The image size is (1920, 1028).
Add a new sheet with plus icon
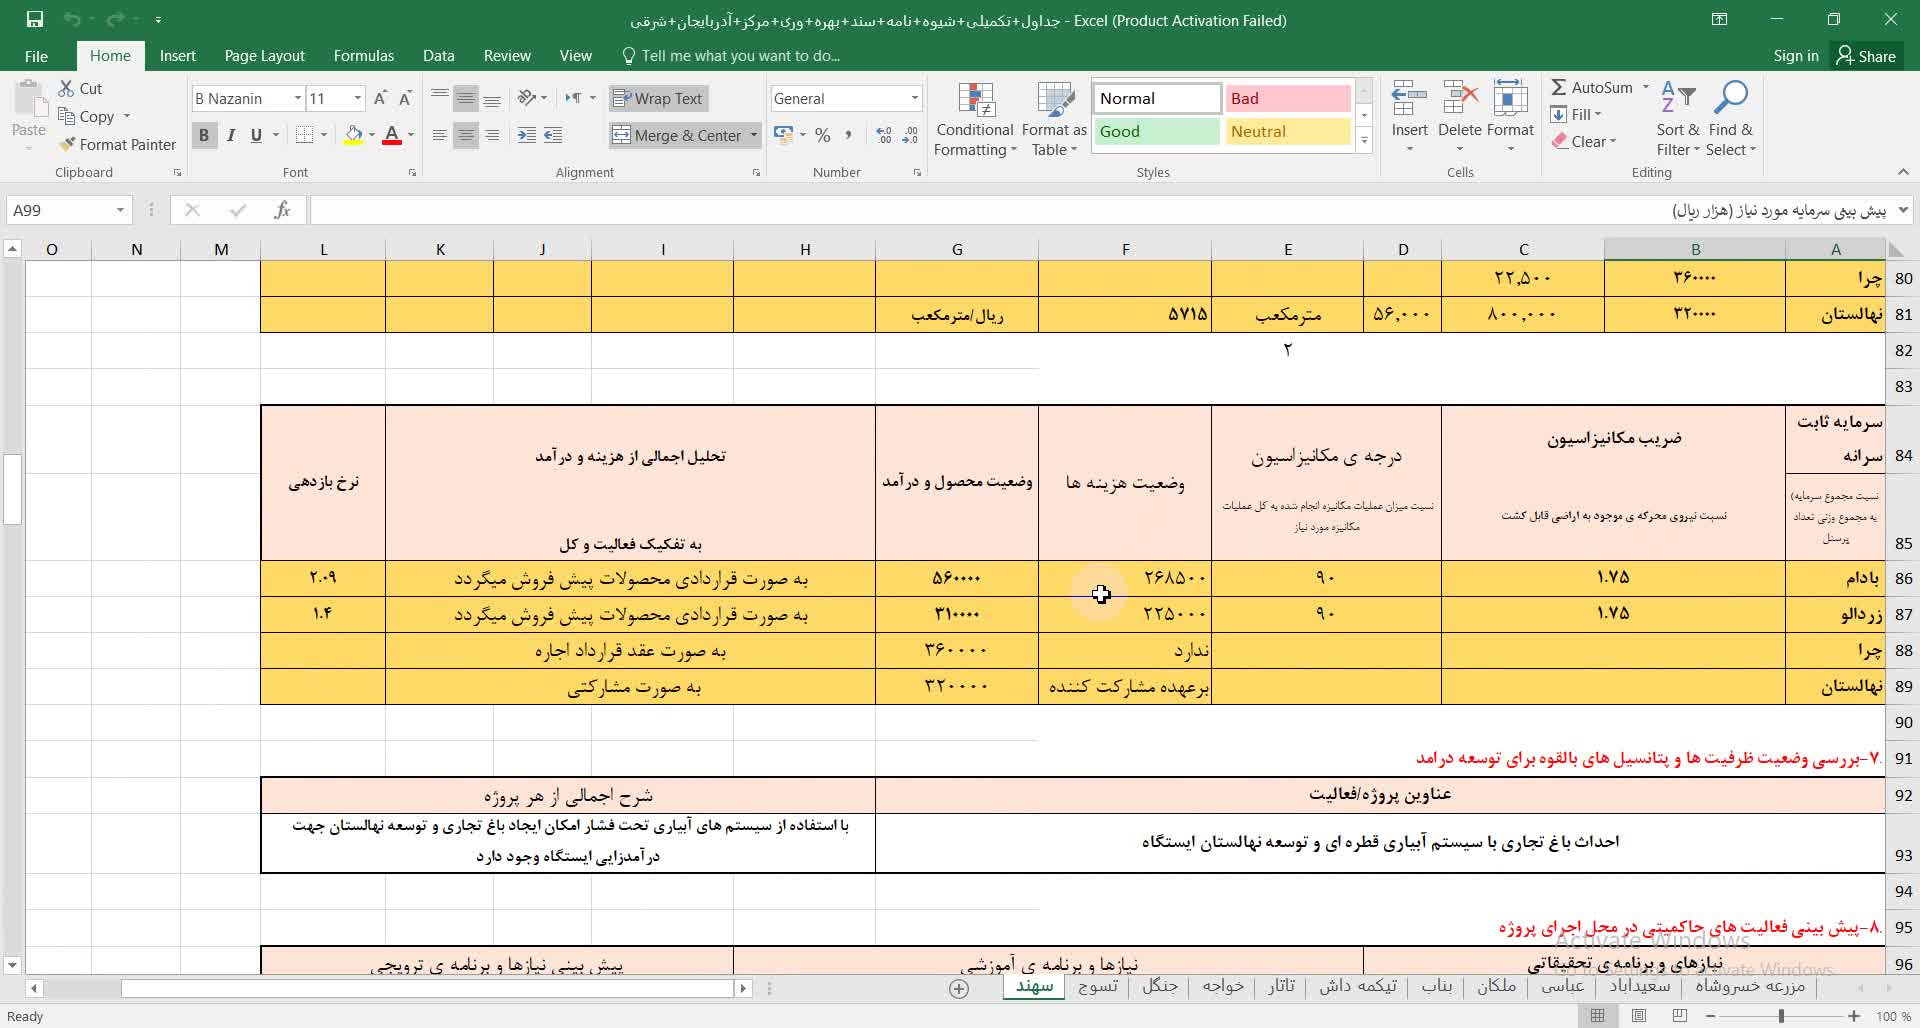958,989
